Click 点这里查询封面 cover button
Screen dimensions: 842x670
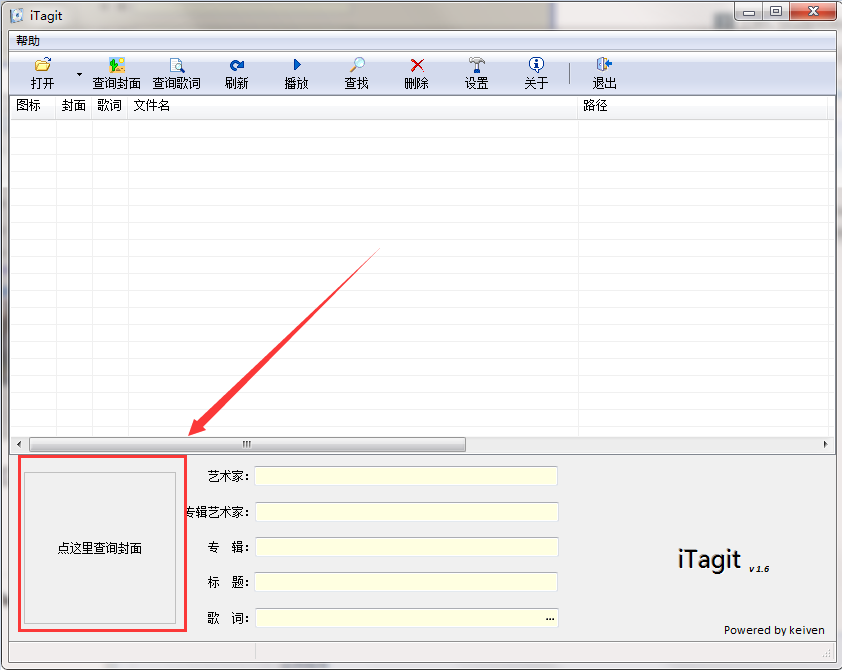pyautogui.click(x=100, y=548)
